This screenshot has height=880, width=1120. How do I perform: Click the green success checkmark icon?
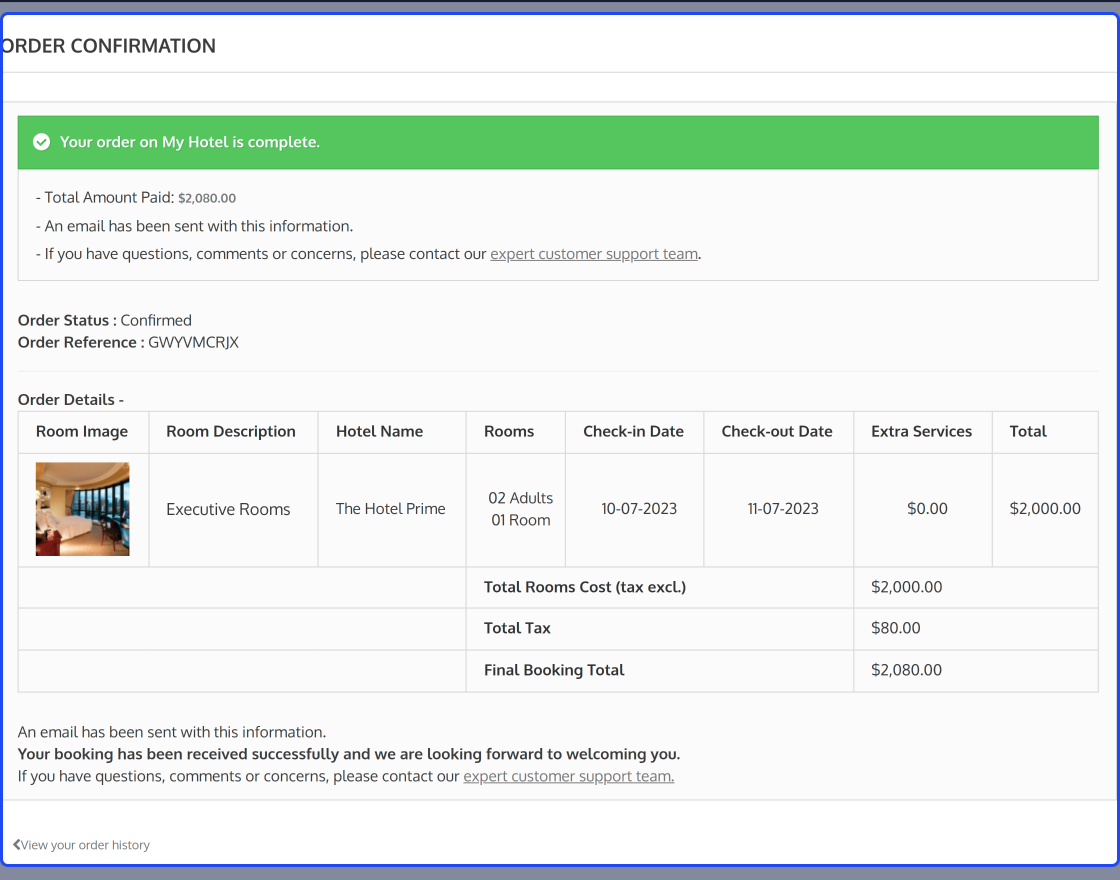tap(41, 142)
